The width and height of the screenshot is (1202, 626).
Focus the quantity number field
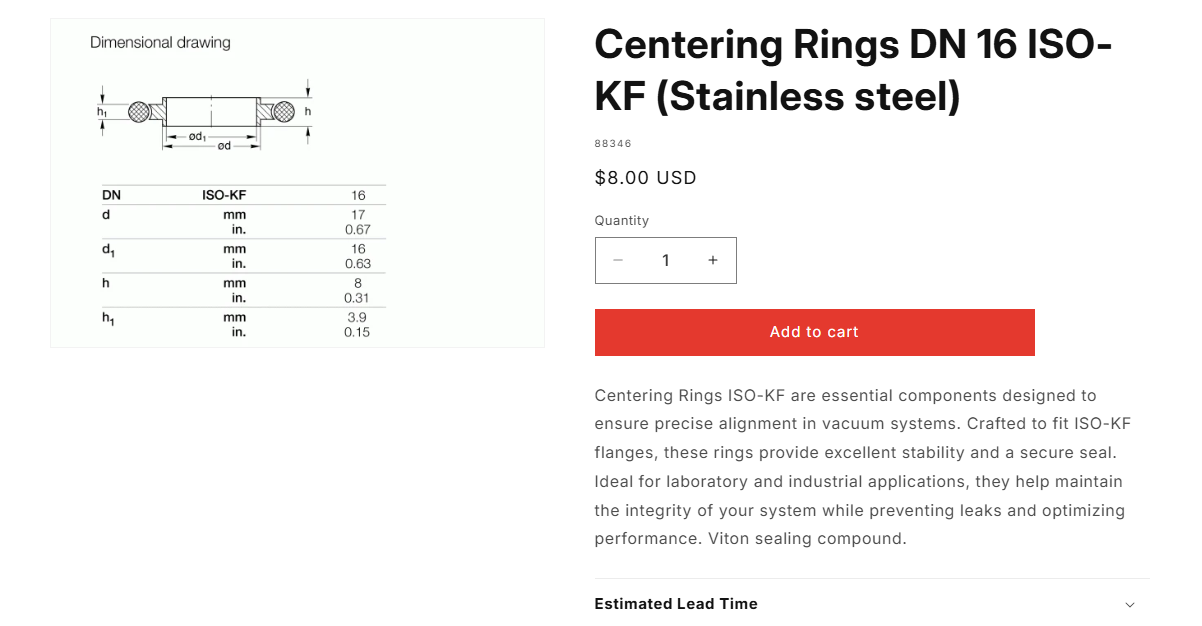pyautogui.click(x=666, y=260)
